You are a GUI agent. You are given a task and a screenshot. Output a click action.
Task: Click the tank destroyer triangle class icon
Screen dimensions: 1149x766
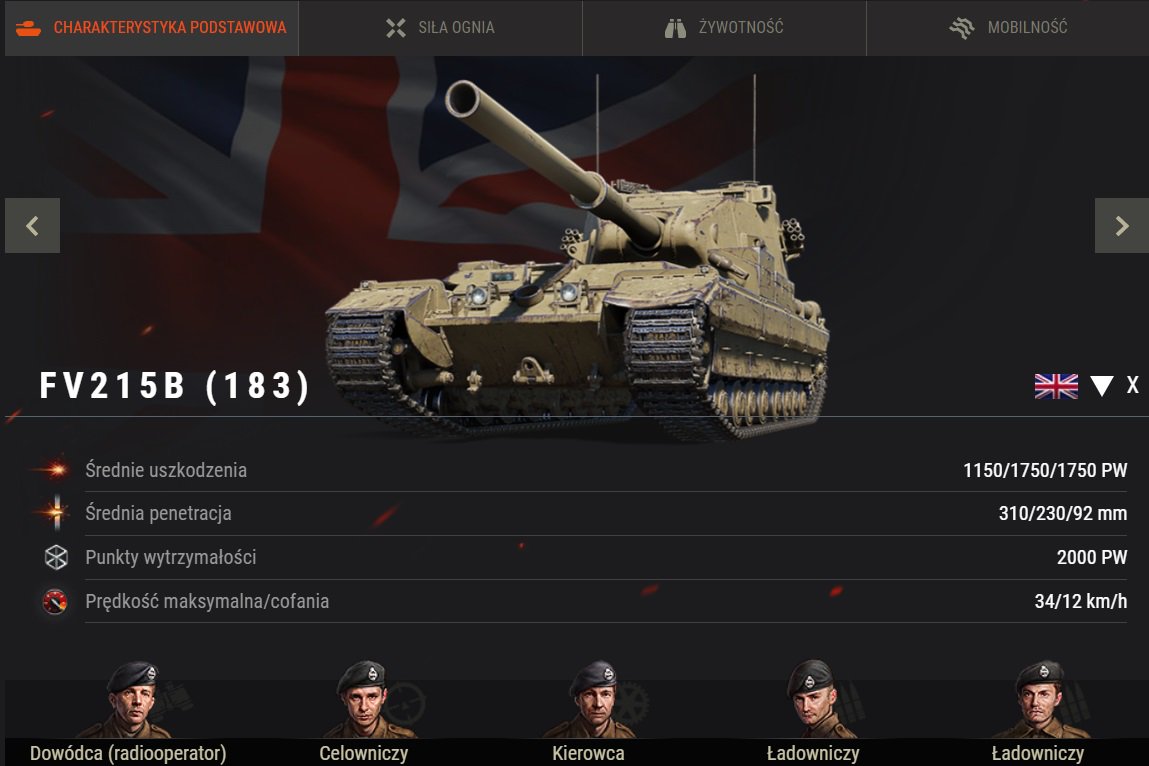pyautogui.click(x=1101, y=386)
